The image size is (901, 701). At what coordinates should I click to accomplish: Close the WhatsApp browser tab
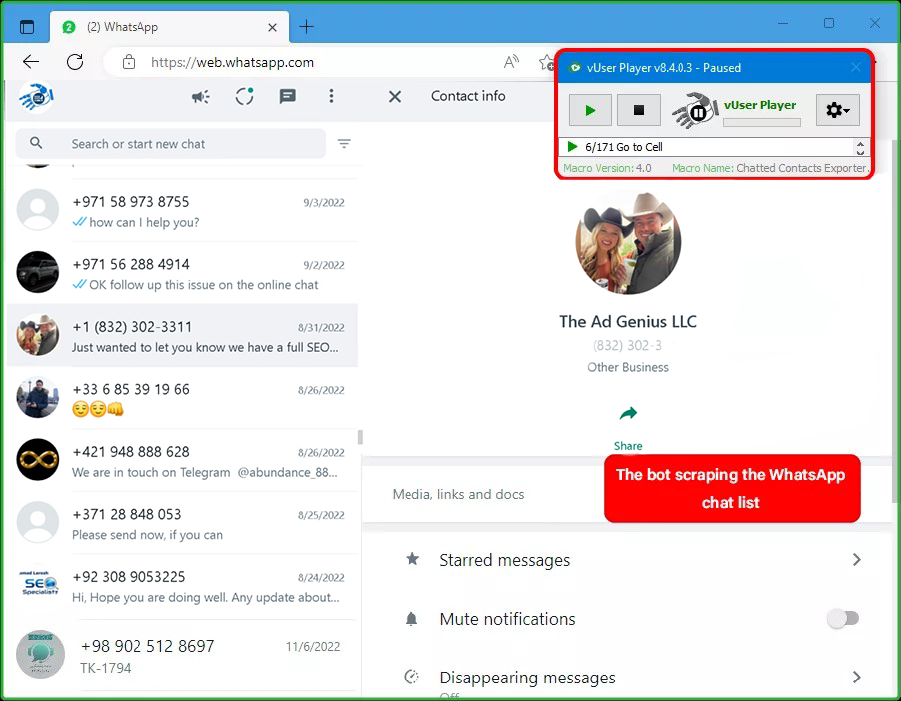pyautogui.click(x=272, y=27)
